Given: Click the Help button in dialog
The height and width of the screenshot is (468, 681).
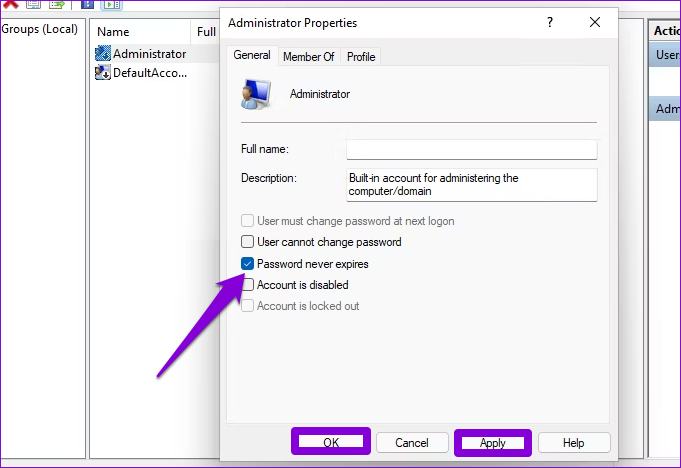Looking at the screenshot, I should tap(574, 443).
